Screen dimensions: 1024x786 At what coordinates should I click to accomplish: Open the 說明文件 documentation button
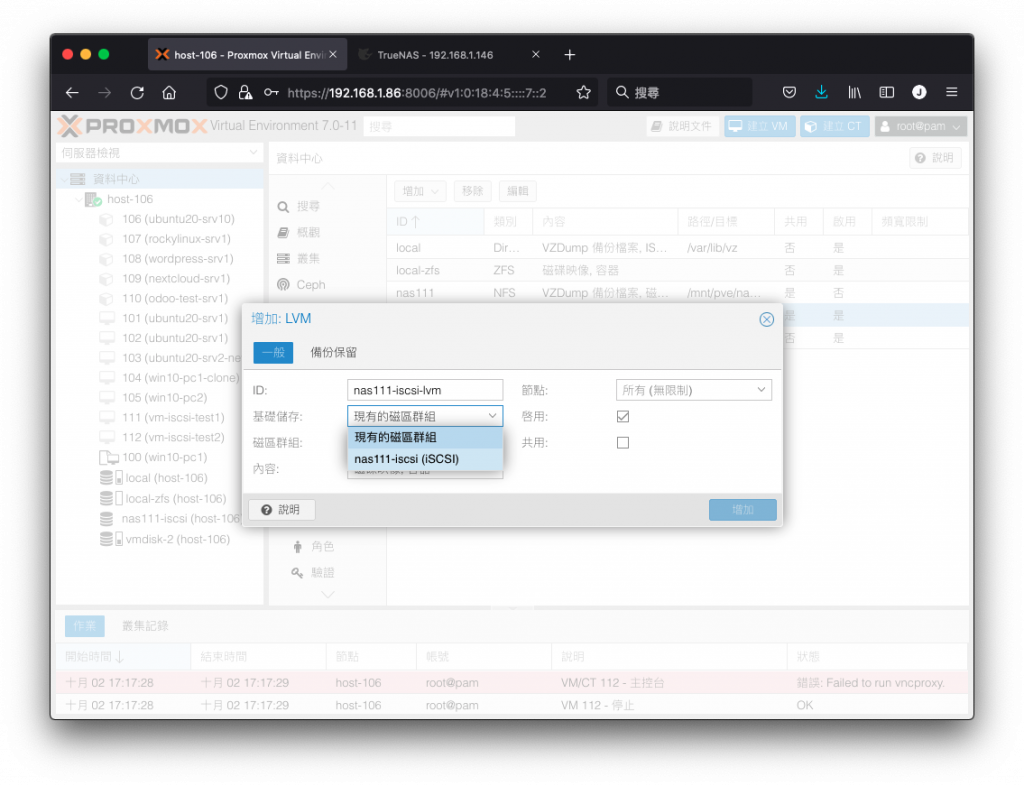pos(682,126)
